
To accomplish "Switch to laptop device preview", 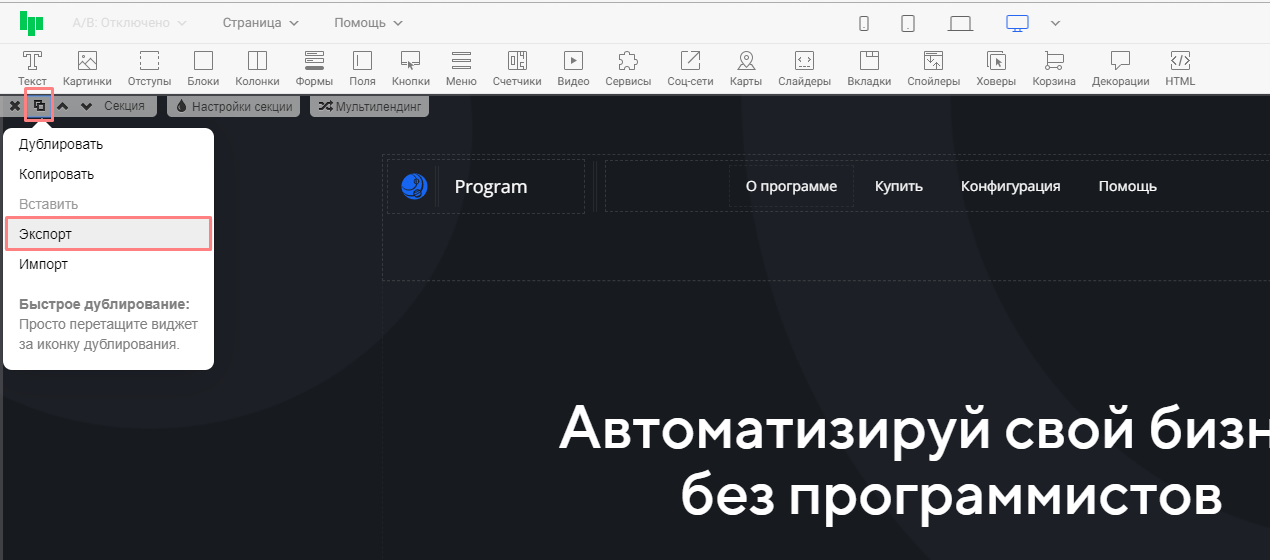I will (960, 23).
